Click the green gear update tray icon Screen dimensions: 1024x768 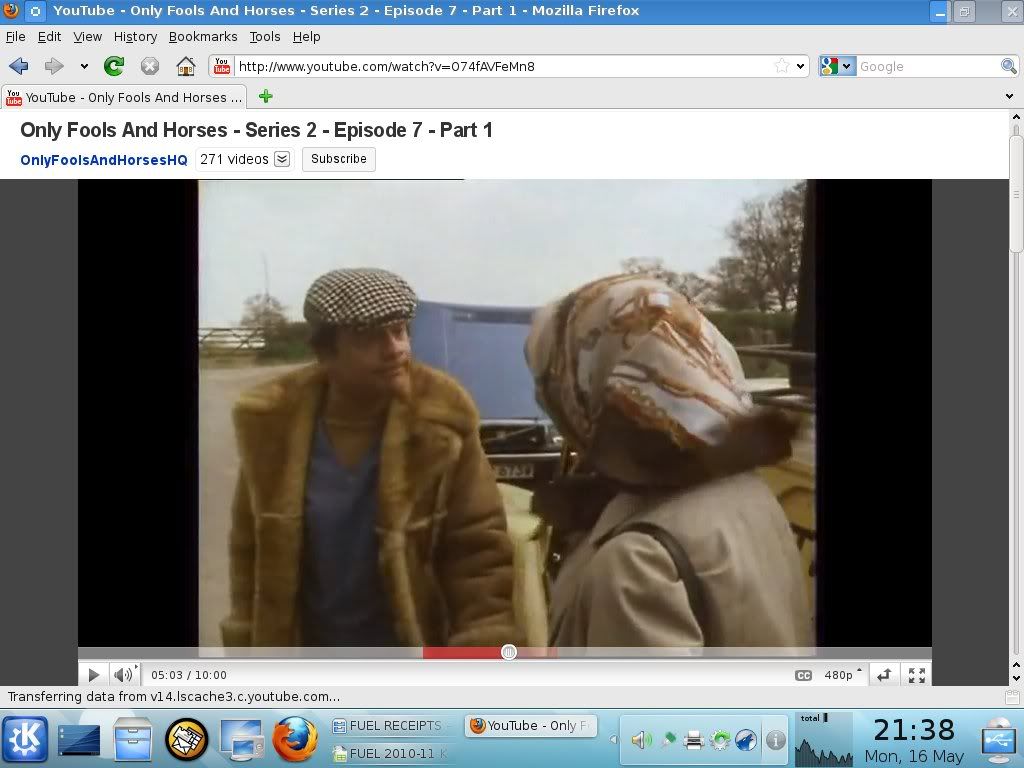720,739
